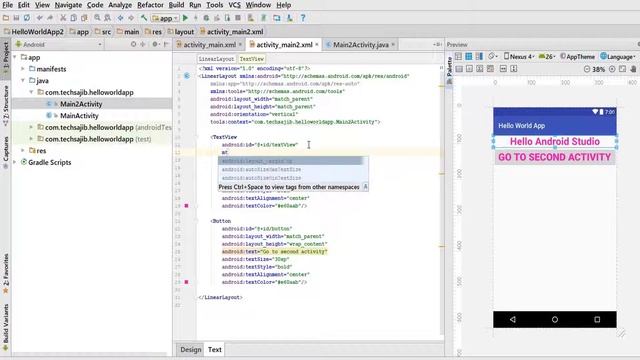Expand Gradle Scripts node
640x360 pixels.
click(x=15, y=162)
